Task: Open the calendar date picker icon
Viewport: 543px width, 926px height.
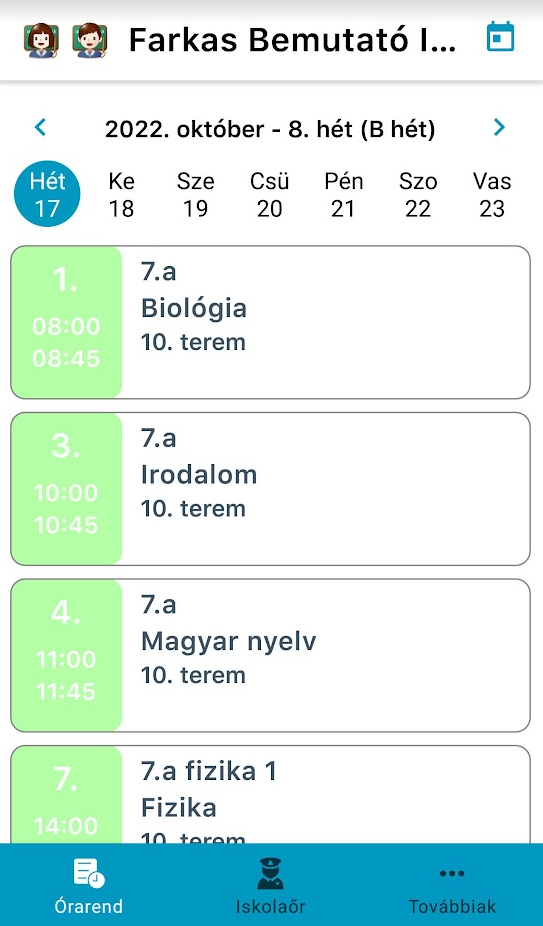Action: pyautogui.click(x=500, y=37)
